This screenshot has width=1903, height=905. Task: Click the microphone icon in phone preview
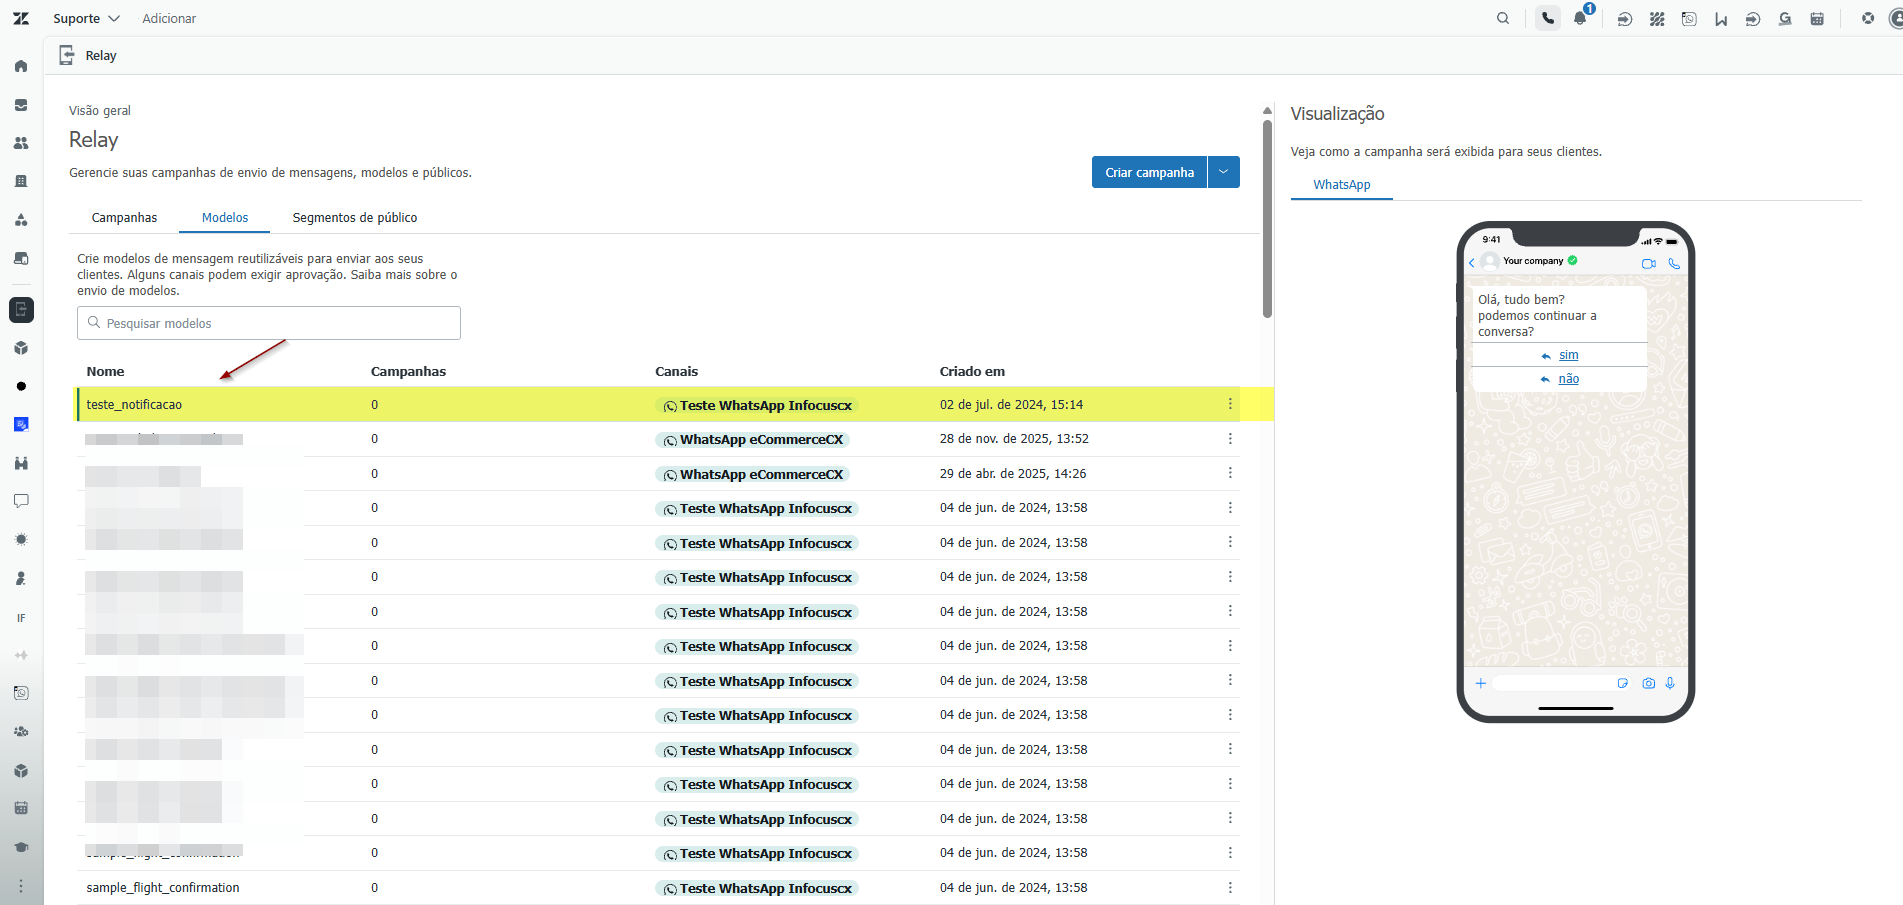(1670, 683)
